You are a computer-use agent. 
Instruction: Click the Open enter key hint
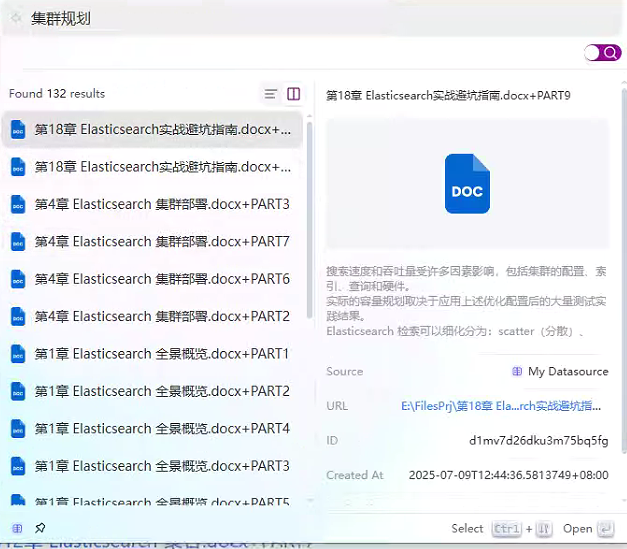pos(588,529)
